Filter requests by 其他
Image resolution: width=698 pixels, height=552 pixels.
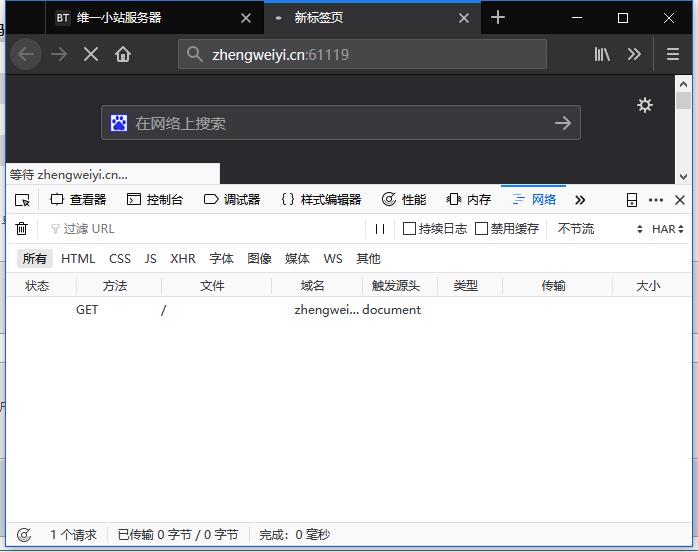[x=368, y=259]
